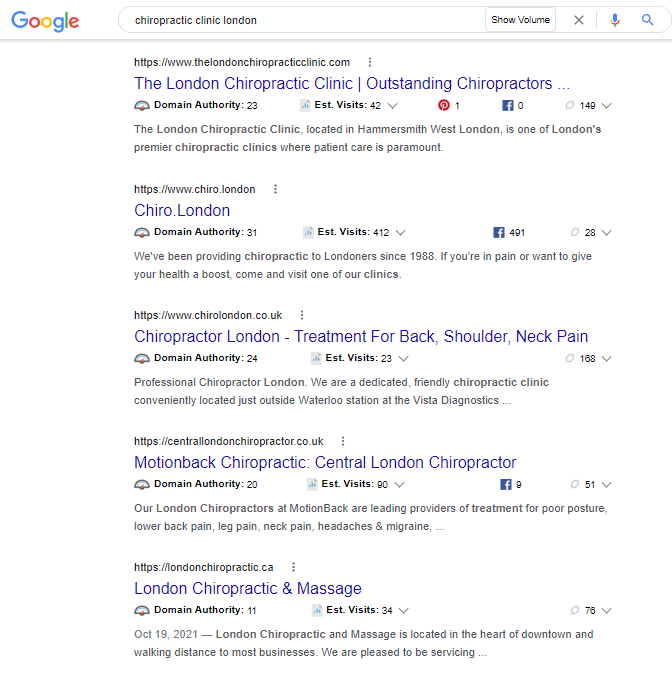Expand Est. Visits 34 dropdown chevron
The width and height of the screenshot is (672, 673).
pos(403,610)
